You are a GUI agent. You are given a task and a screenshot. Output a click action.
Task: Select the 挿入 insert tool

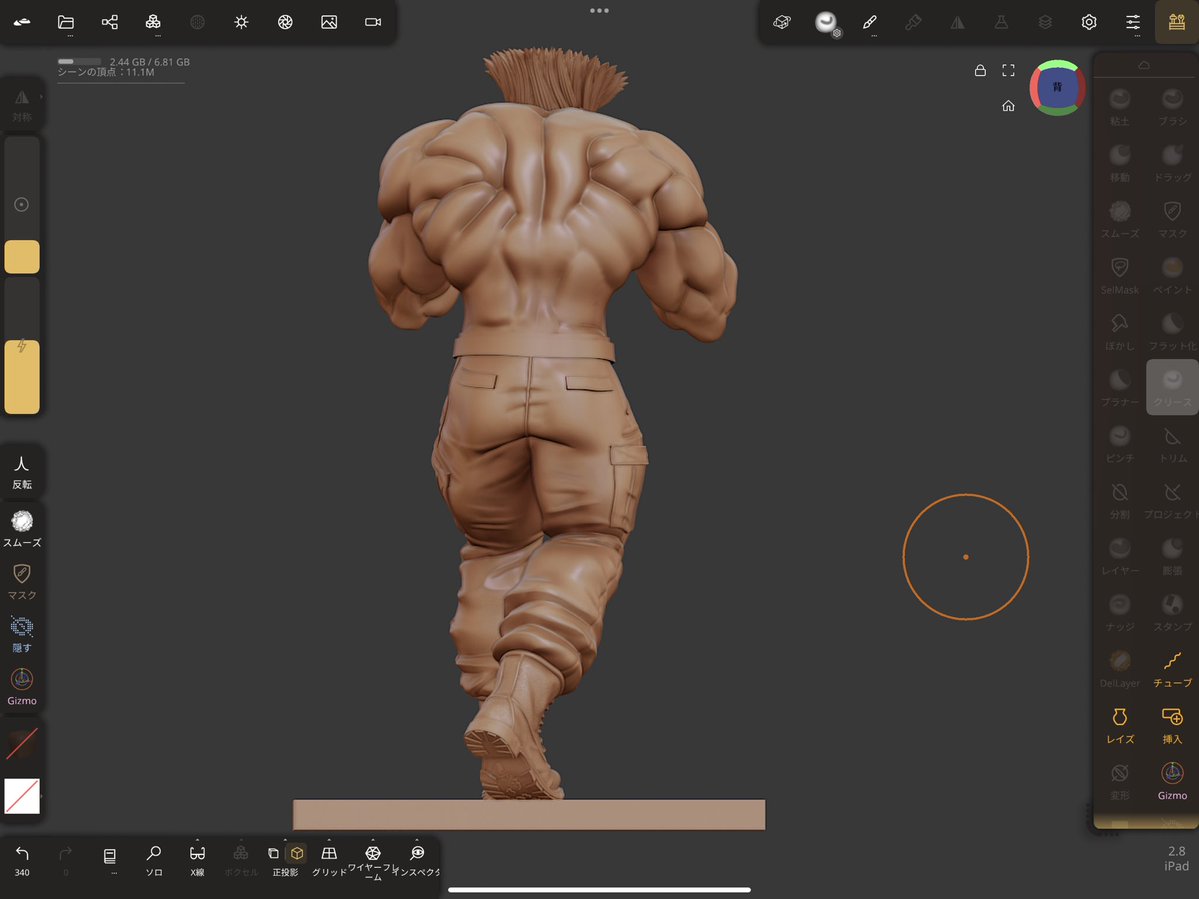(1172, 725)
